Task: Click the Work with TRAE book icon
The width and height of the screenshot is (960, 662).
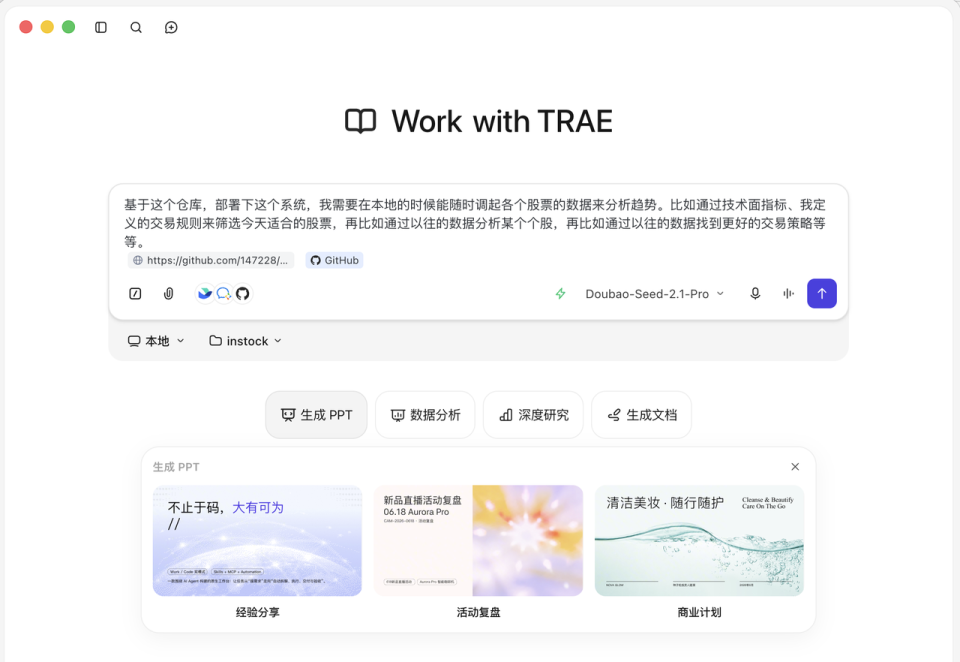Action: point(361,121)
